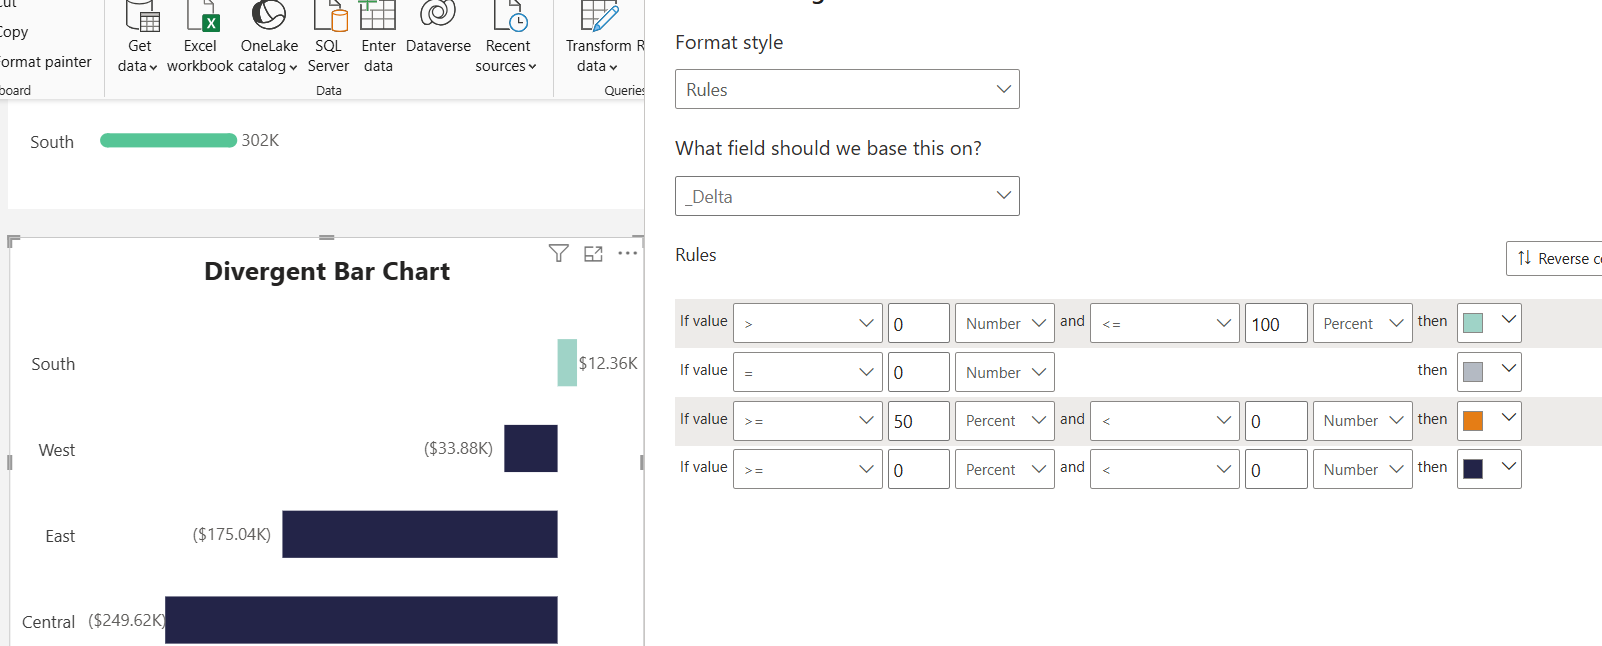The width and height of the screenshot is (1602, 646).
Task: Edit third rule's upper value field 0
Action: [1276, 421]
